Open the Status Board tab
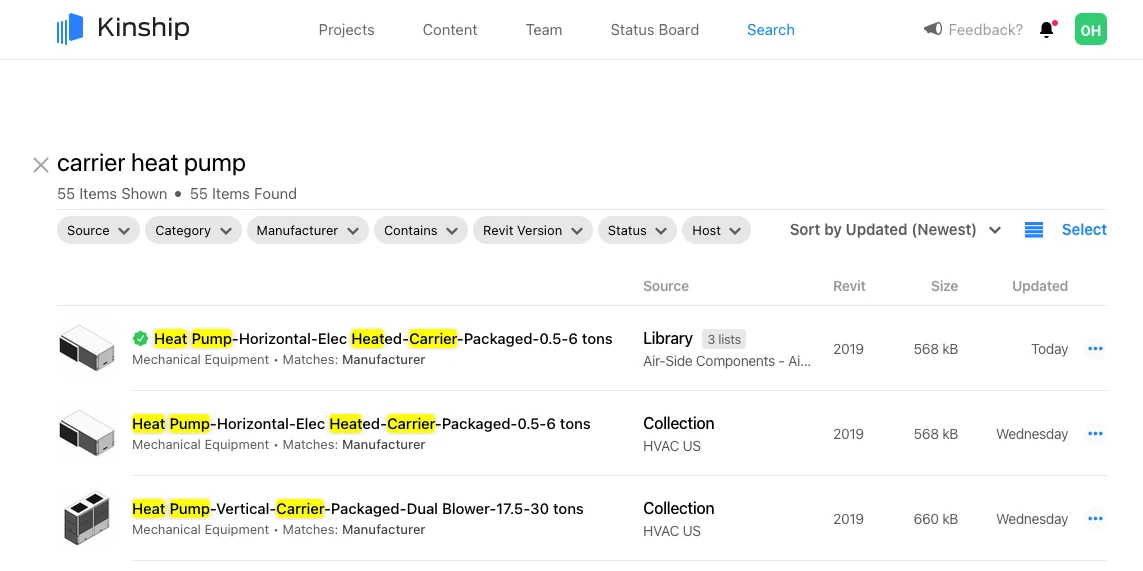The height and width of the screenshot is (571, 1143). [655, 30]
